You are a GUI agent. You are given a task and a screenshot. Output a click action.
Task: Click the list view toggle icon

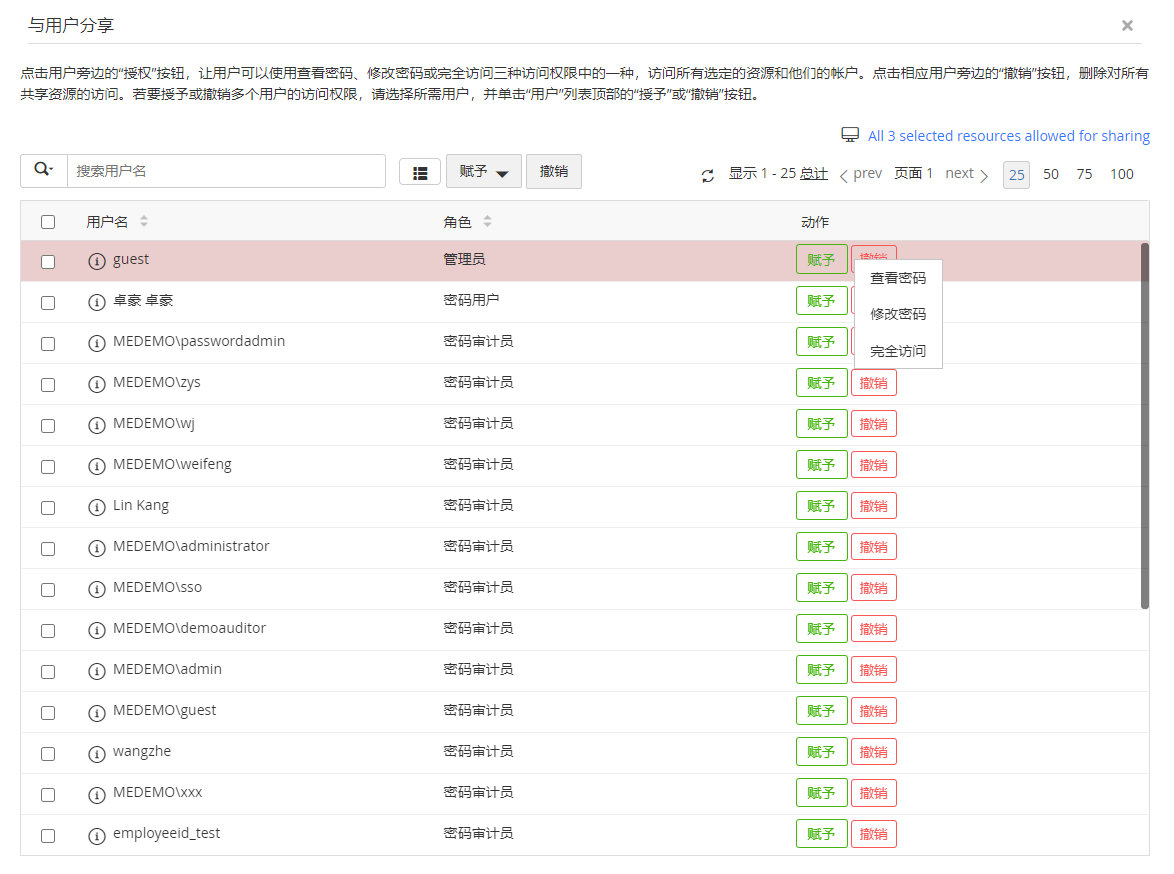(420, 172)
